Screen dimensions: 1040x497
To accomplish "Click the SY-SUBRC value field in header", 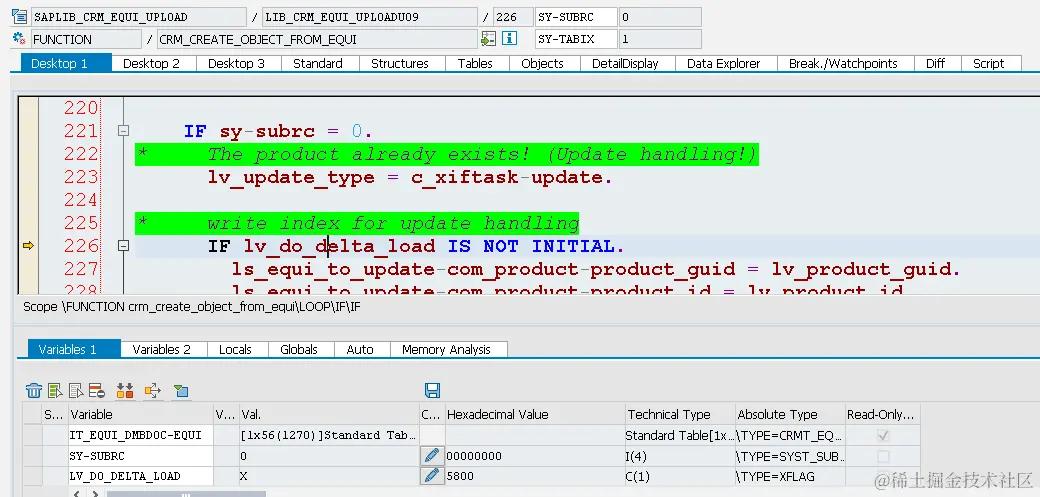I will 659,17.
